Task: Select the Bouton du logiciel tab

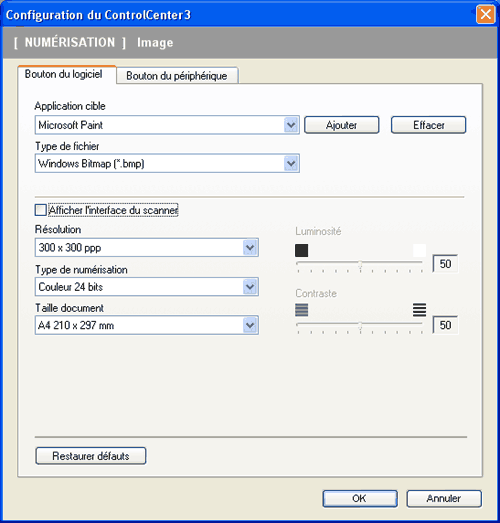Action: pos(64,74)
